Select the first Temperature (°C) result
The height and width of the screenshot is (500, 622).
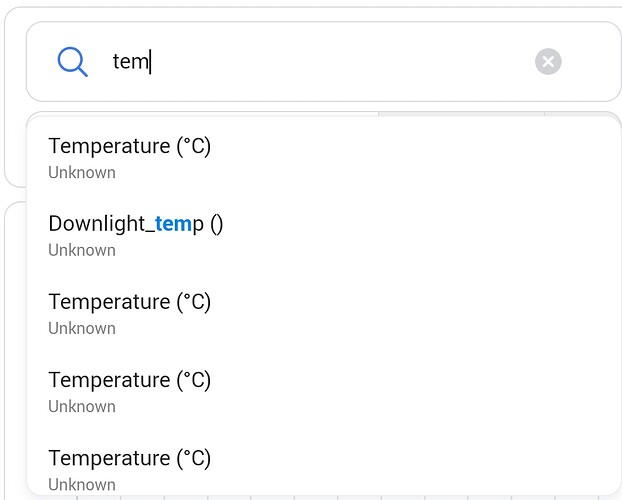click(x=129, y=146)
